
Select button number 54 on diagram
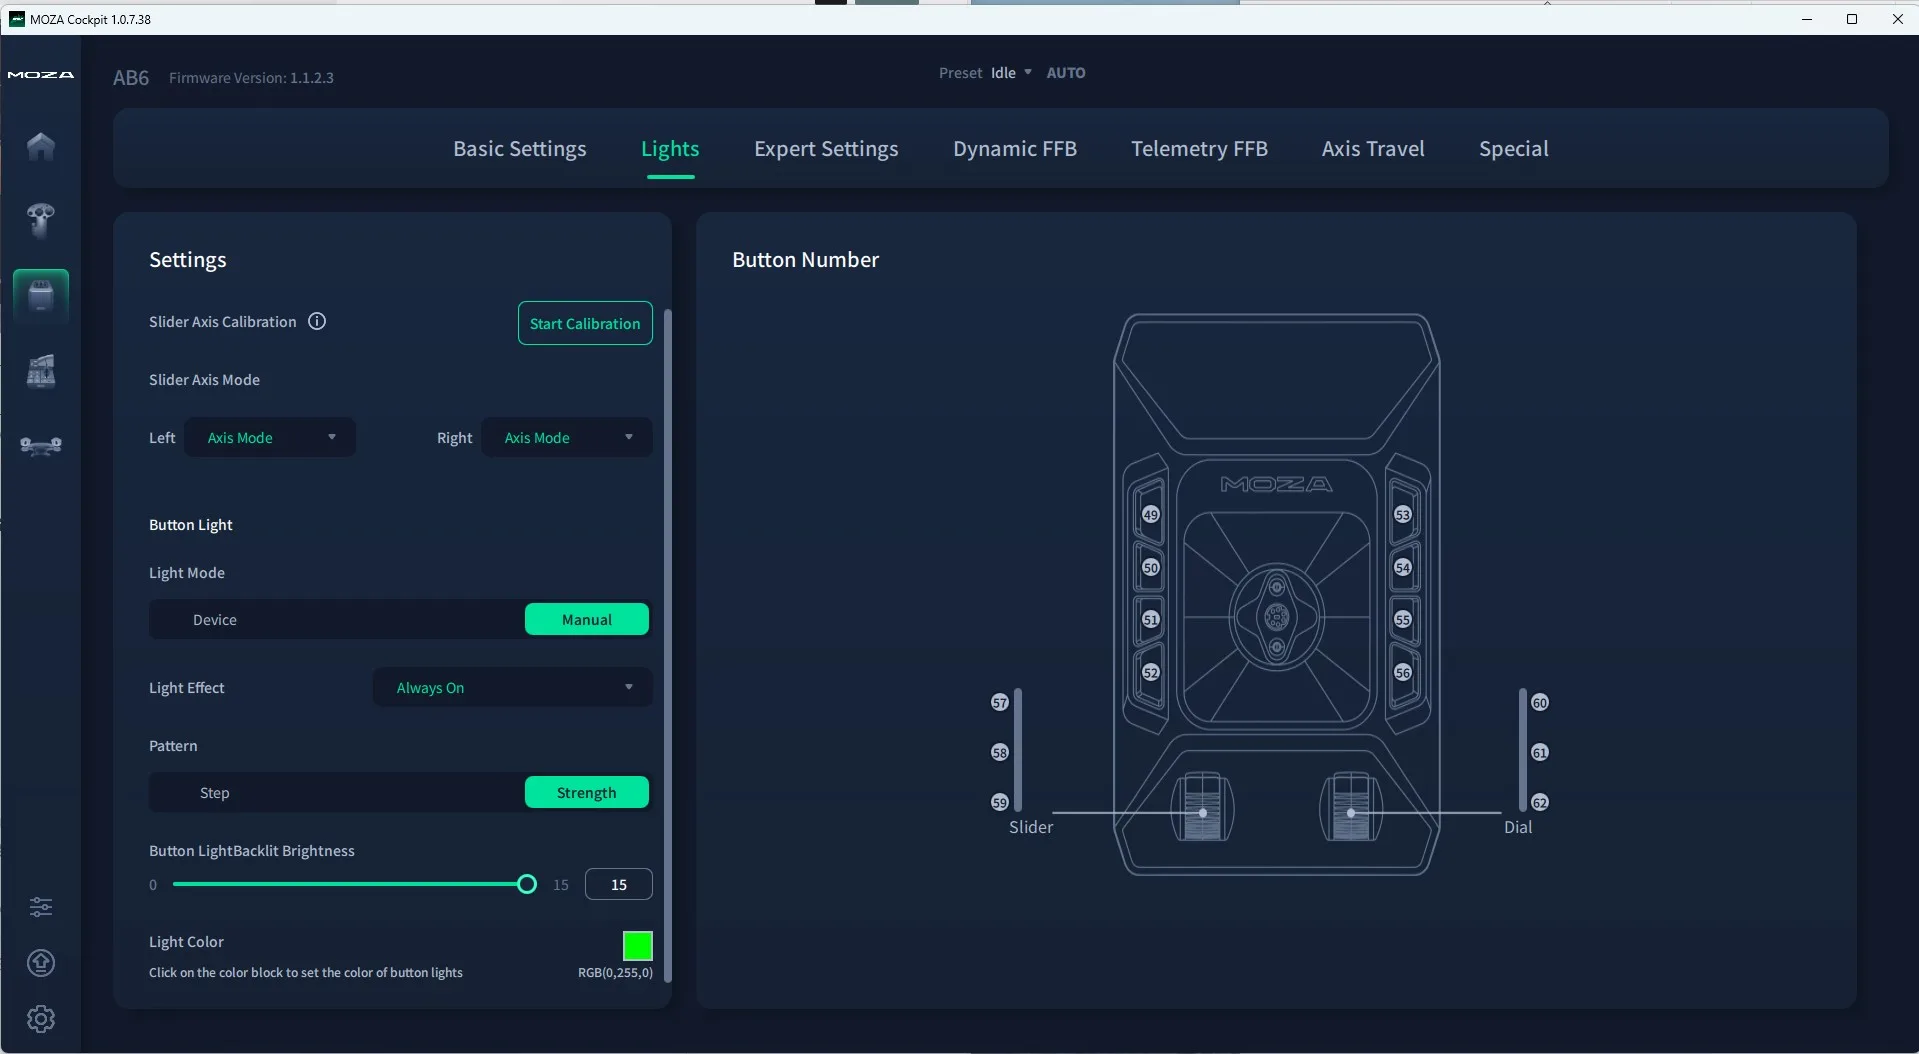click(1403, 568)
